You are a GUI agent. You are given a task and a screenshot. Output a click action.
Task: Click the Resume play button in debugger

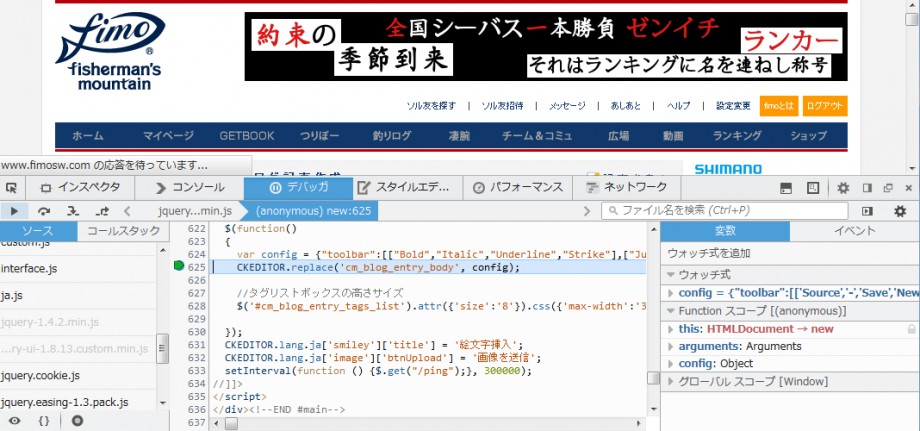[x=15, y=211]
